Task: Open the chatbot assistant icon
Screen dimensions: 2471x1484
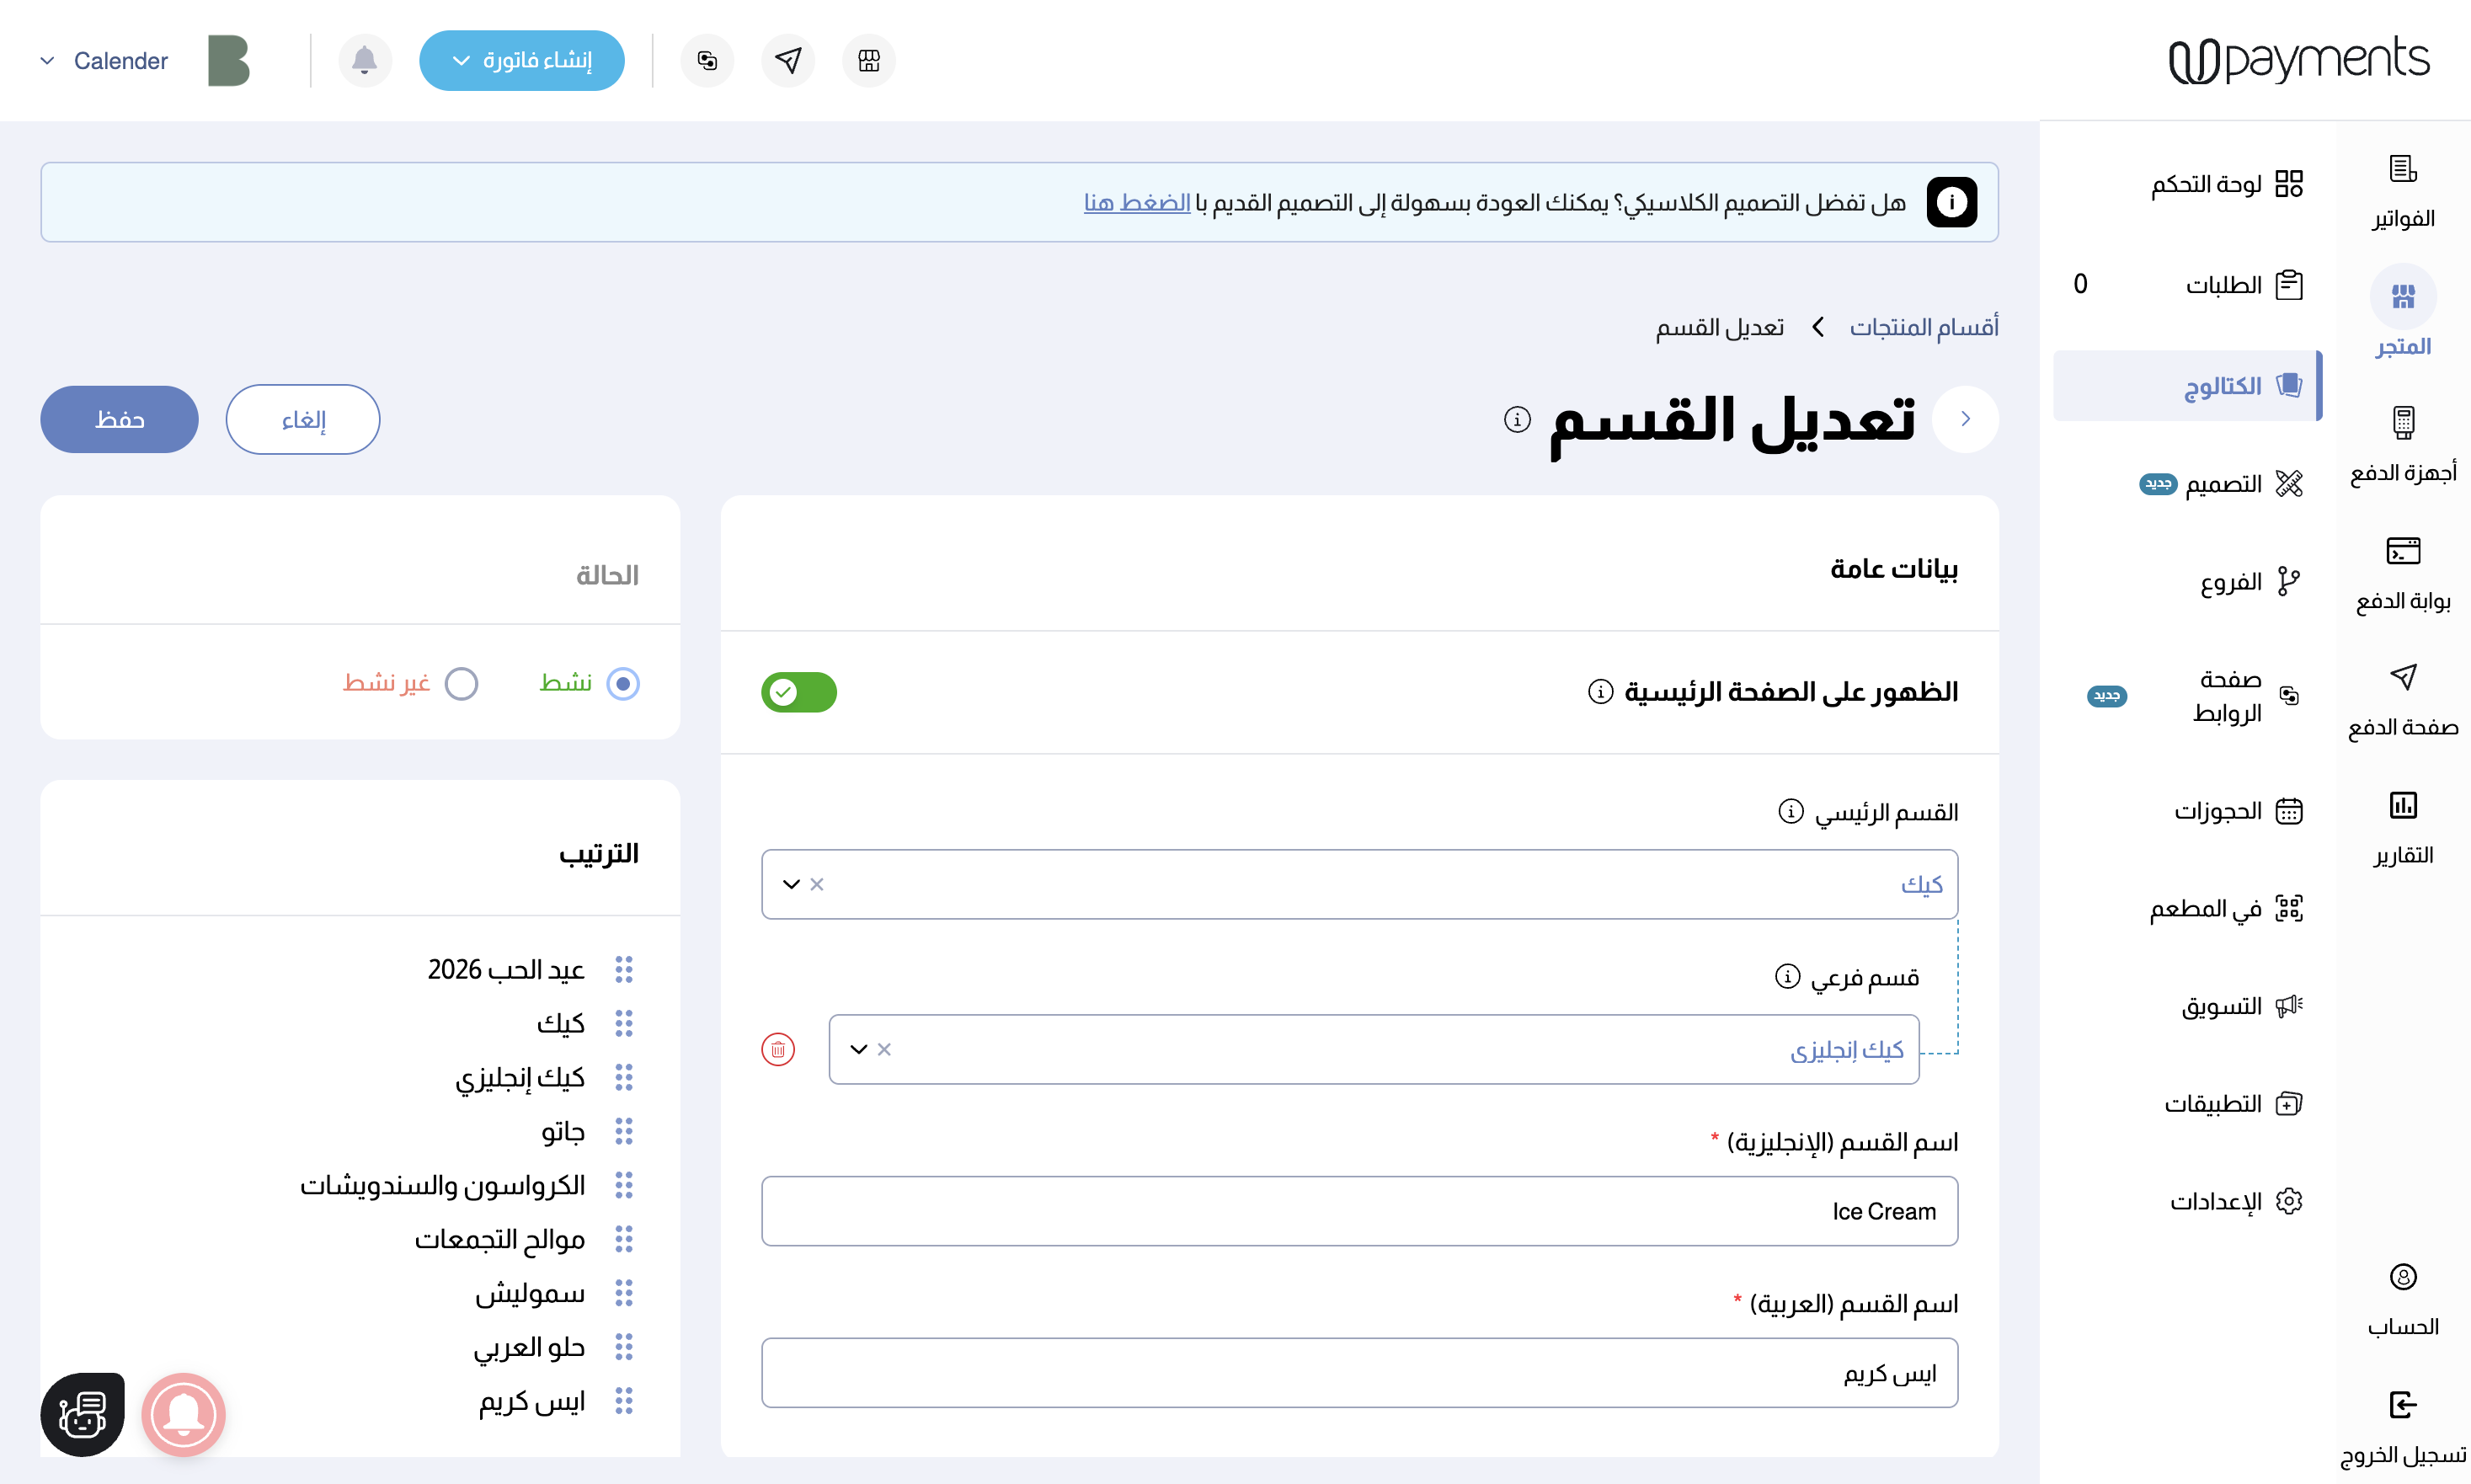Action: point(82,1414)
